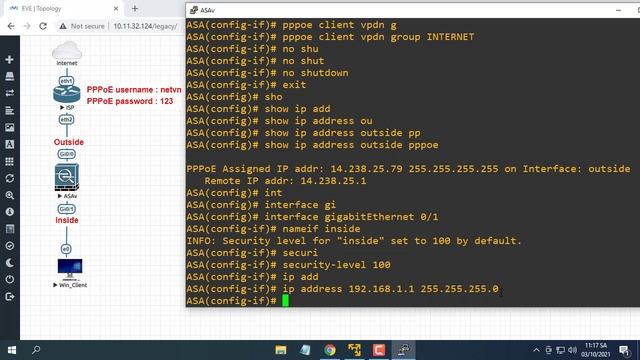Screen dimensions: 640x360
Task: Open Windows taskbar search
Action: point(36,350)
